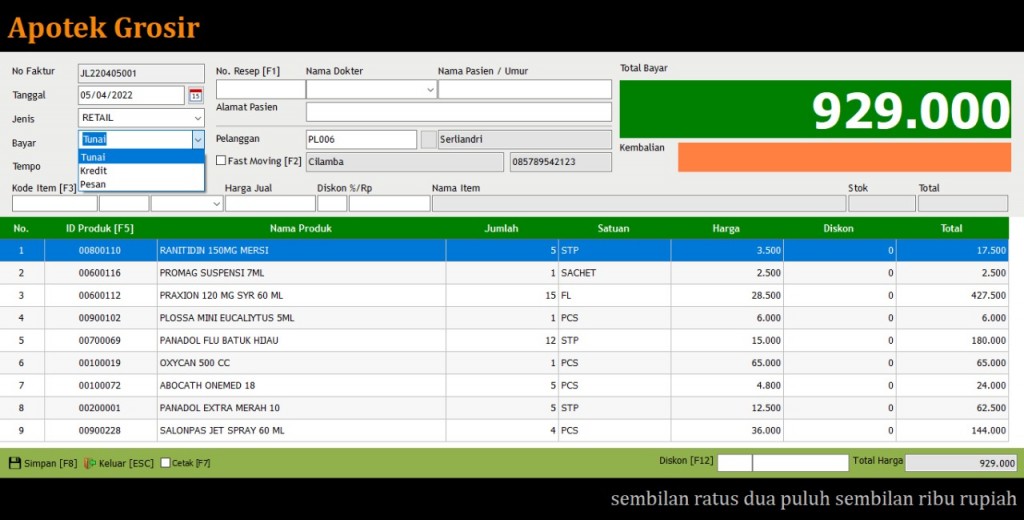Tick the Cetak print checkbox
1024x520 pixels.
166,463
